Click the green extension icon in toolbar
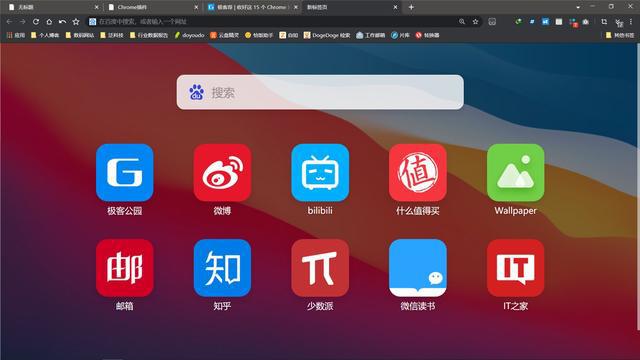Viewport: 640px width, 360px height. (518, 22)
